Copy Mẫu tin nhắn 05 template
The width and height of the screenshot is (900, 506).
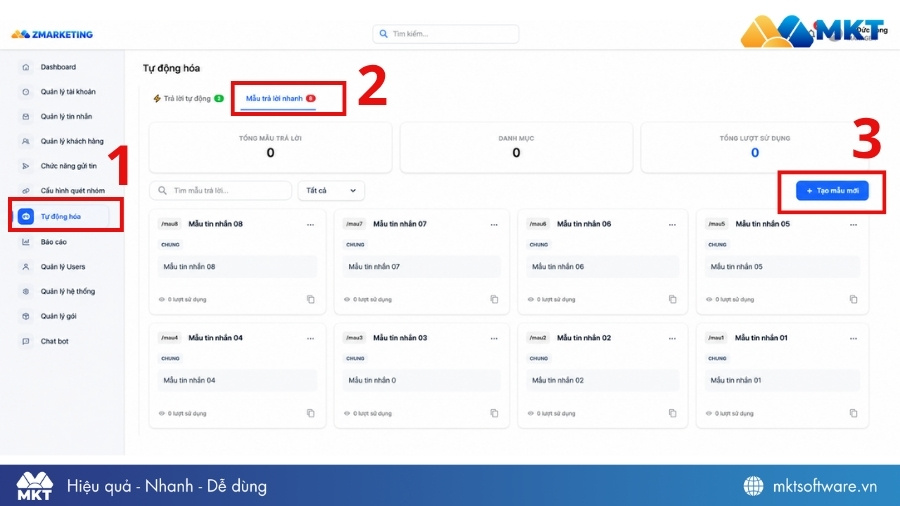tap(854, 299)
